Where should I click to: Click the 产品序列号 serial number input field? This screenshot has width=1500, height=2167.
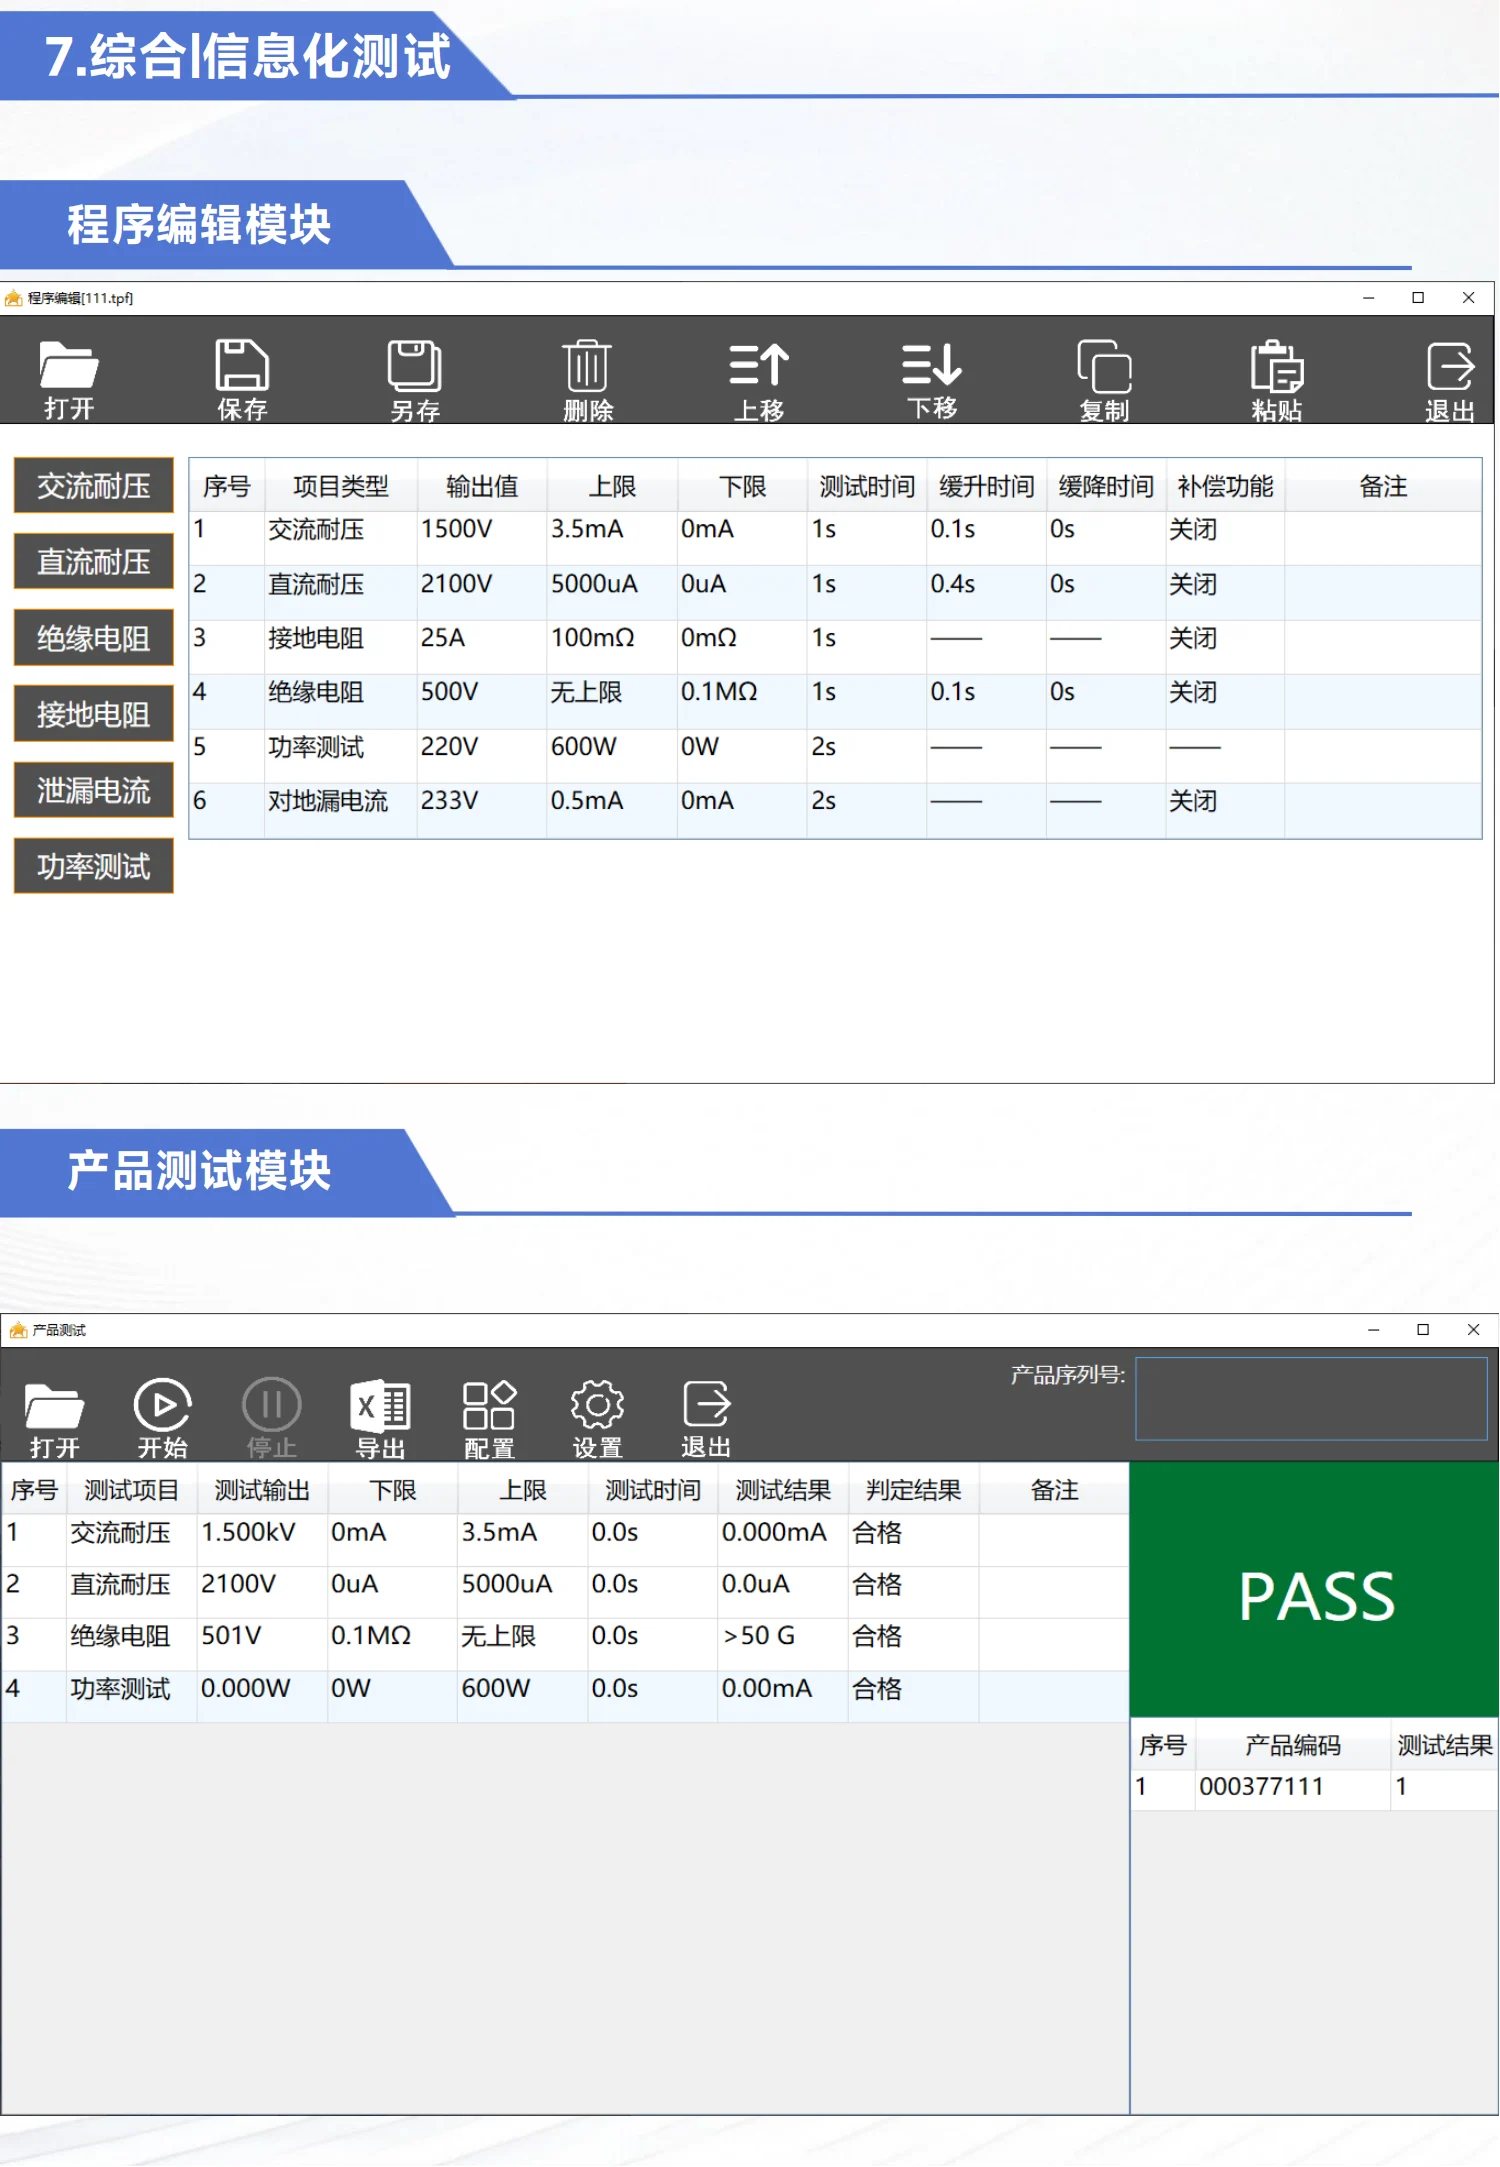coord(1310,1398)
